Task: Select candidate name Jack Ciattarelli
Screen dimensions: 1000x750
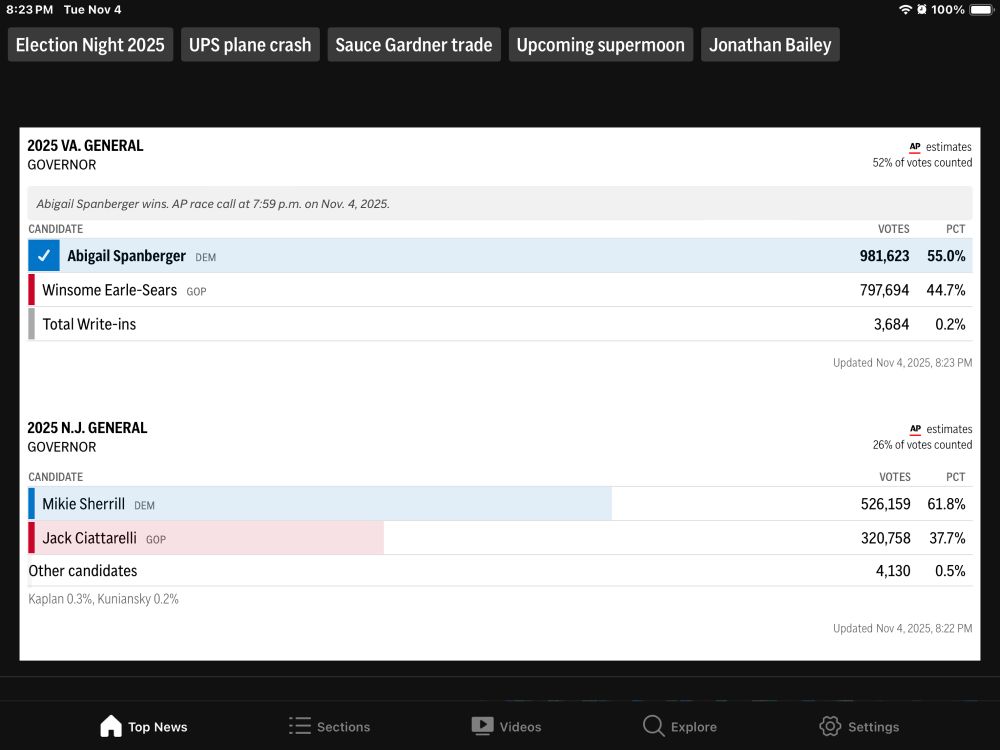Action: [89, 538]
